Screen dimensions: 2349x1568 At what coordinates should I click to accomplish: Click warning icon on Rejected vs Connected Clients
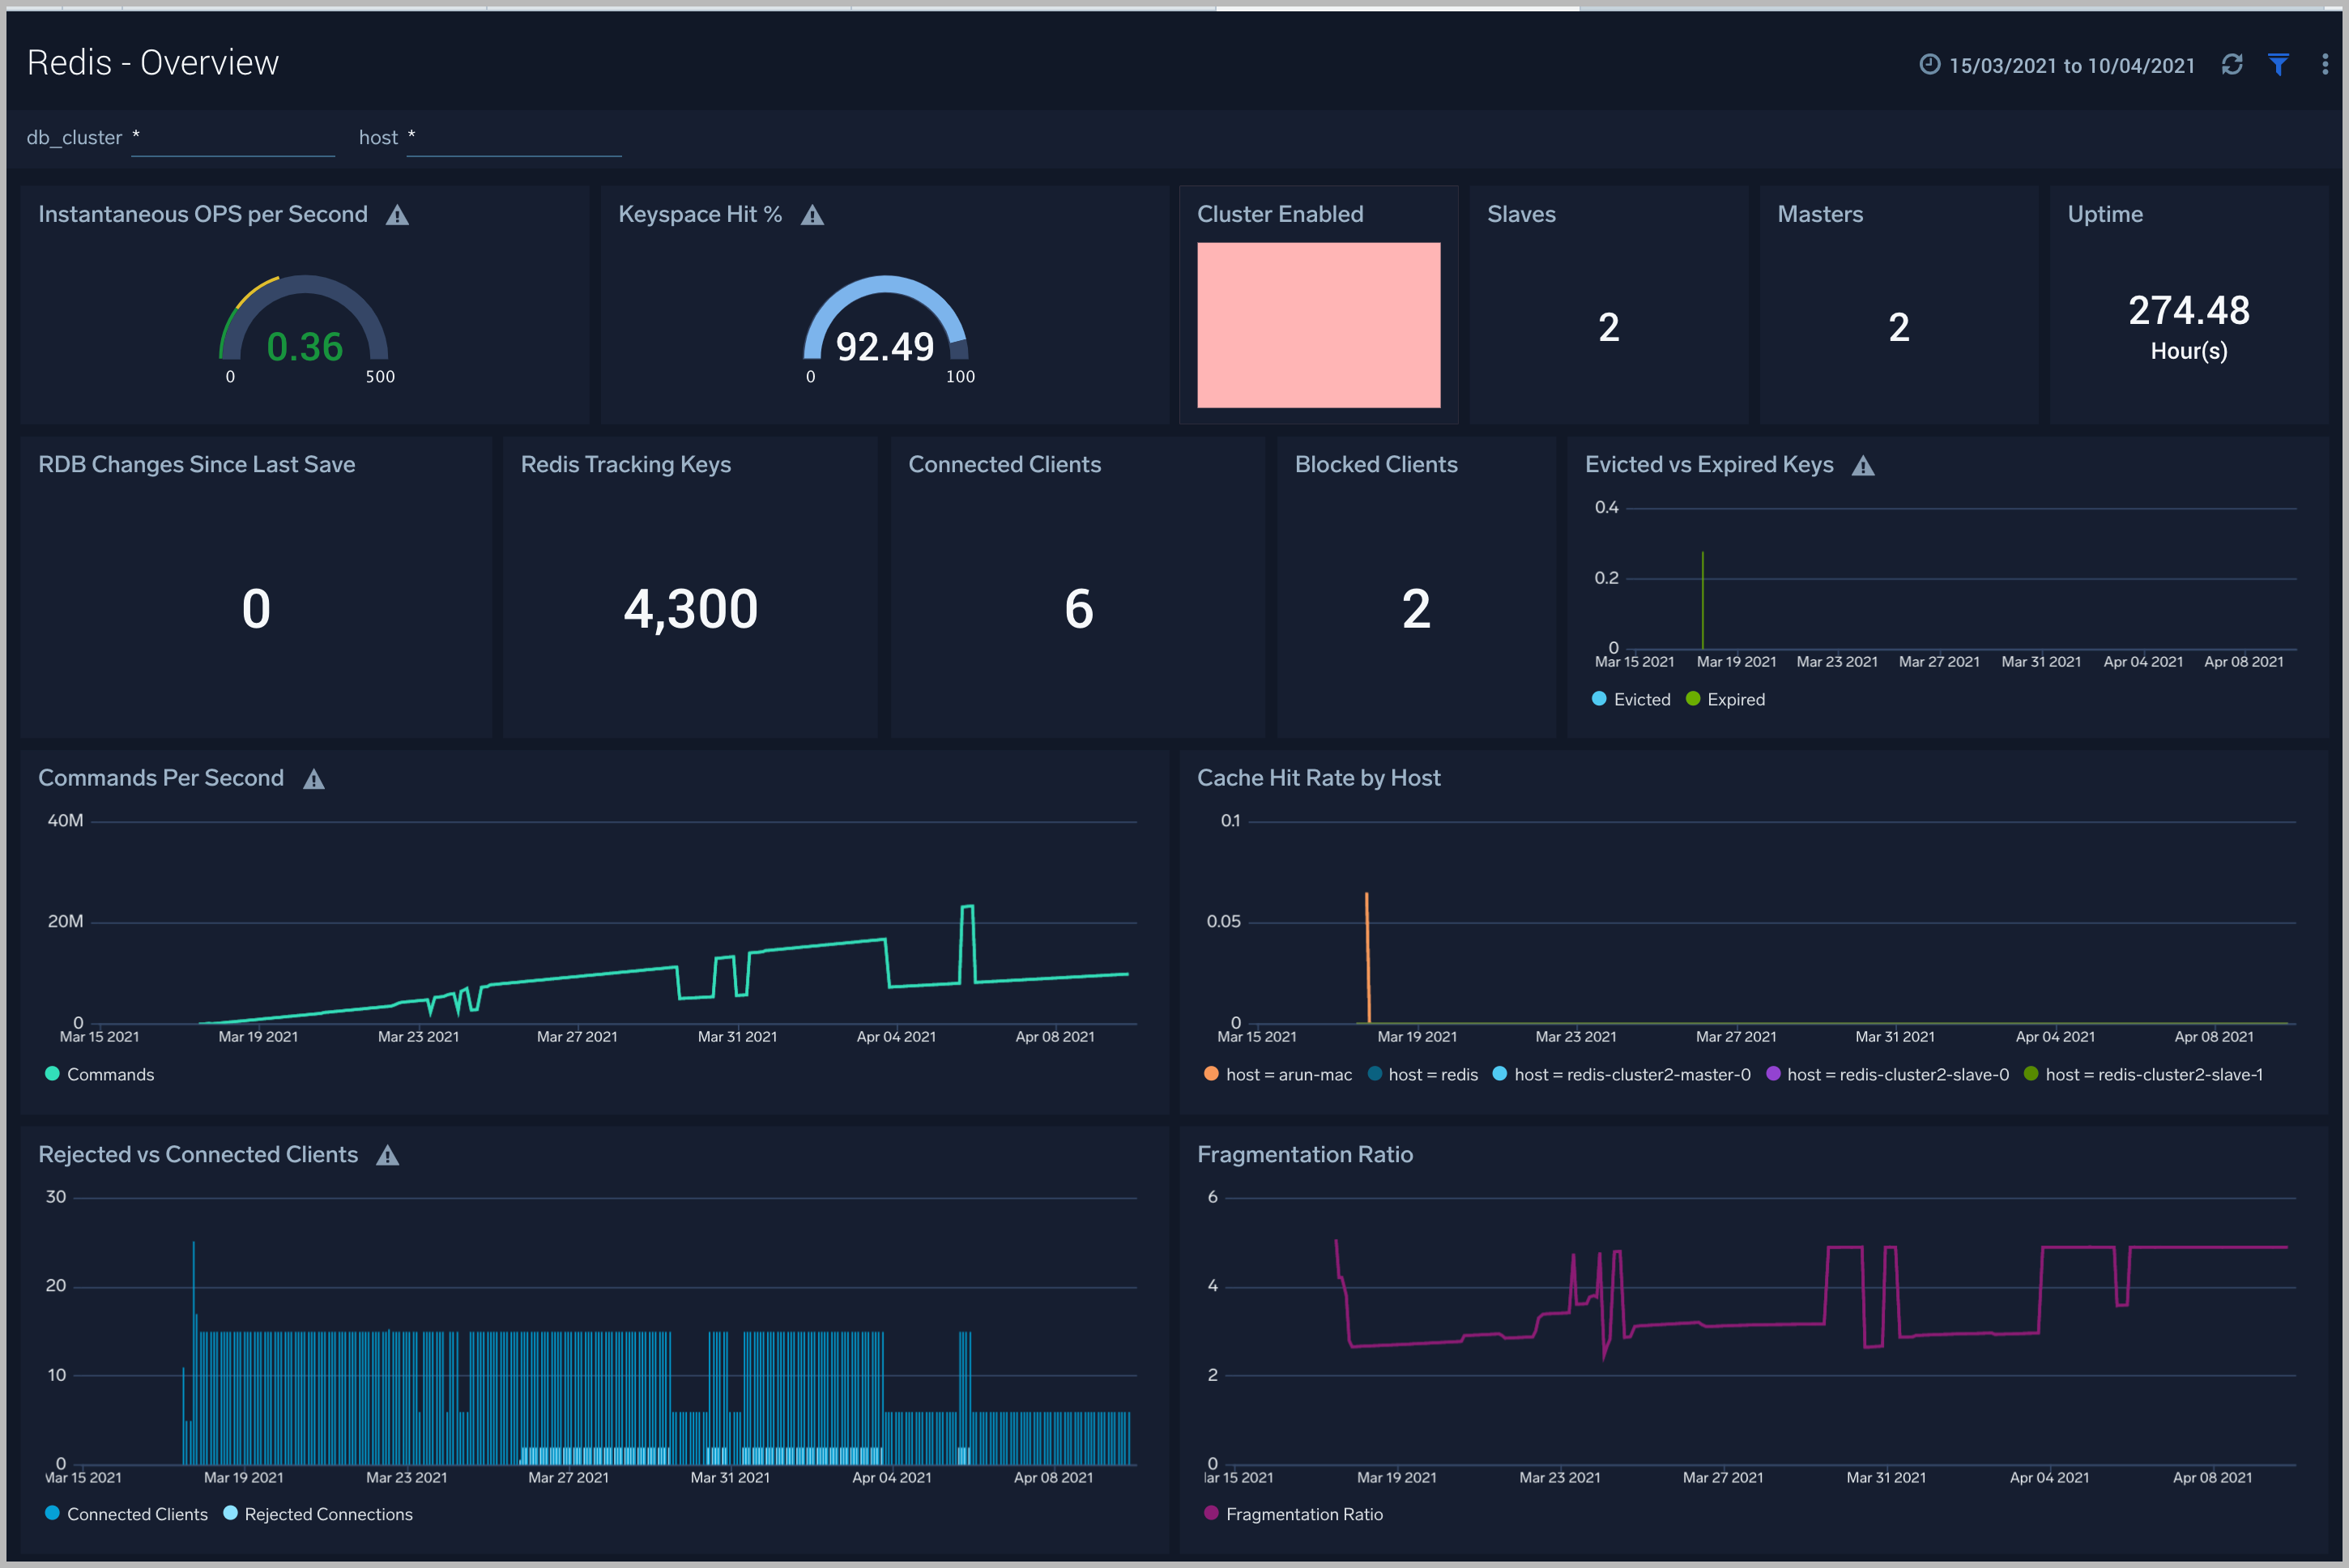(388, 1156)
